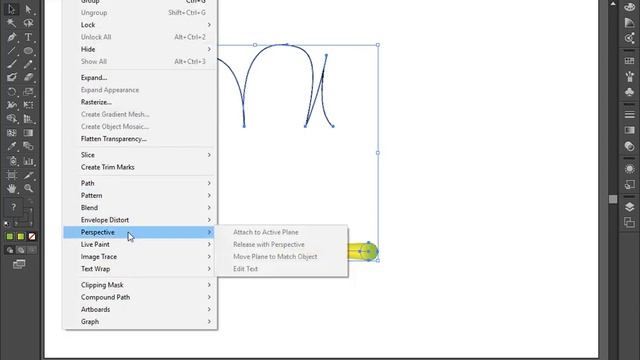Set the Color fill mode button
The width and height of the screenshot is (640, 360).
(10, 236)
